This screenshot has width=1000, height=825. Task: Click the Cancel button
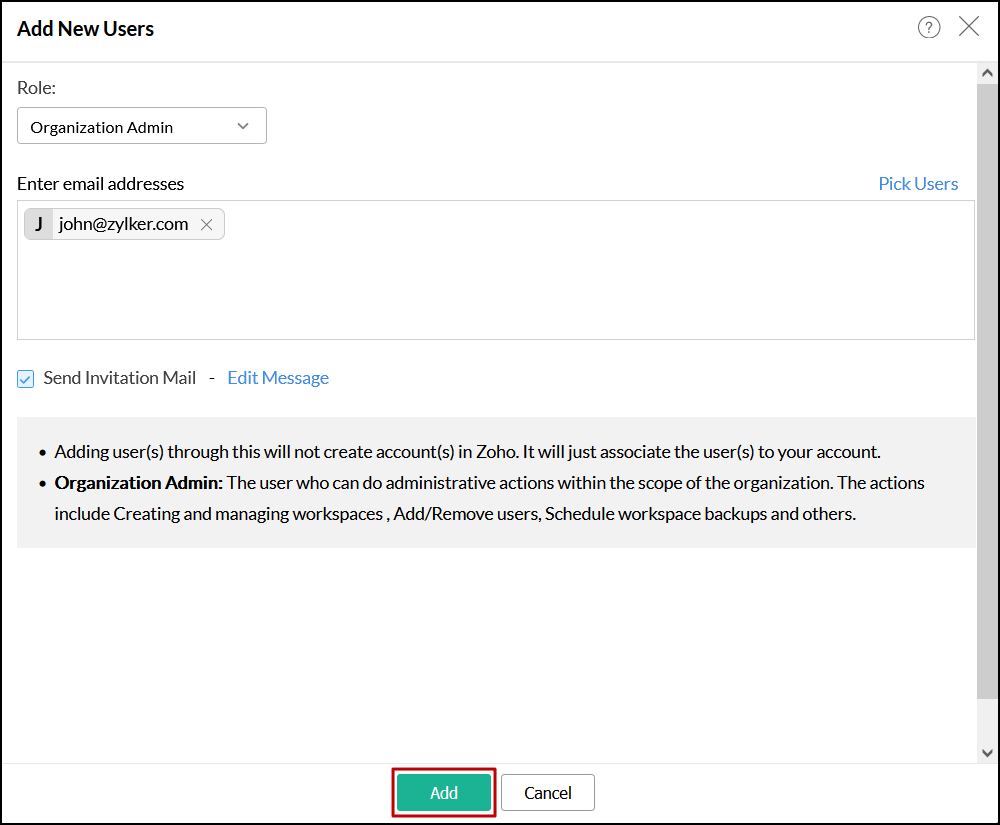[548, 793]
